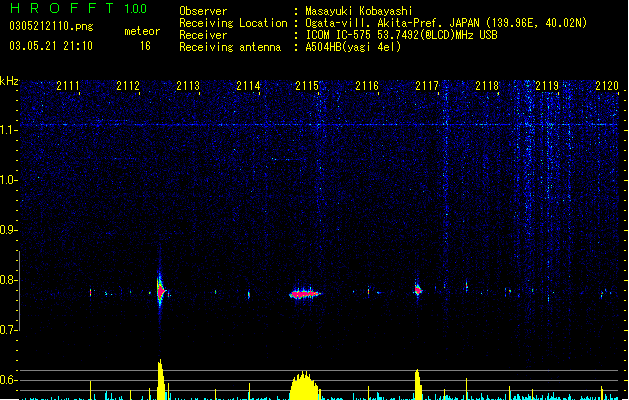This screenshot has height=400, width=629.
Task: Click the 2119 time marker label
Action: 547,86
